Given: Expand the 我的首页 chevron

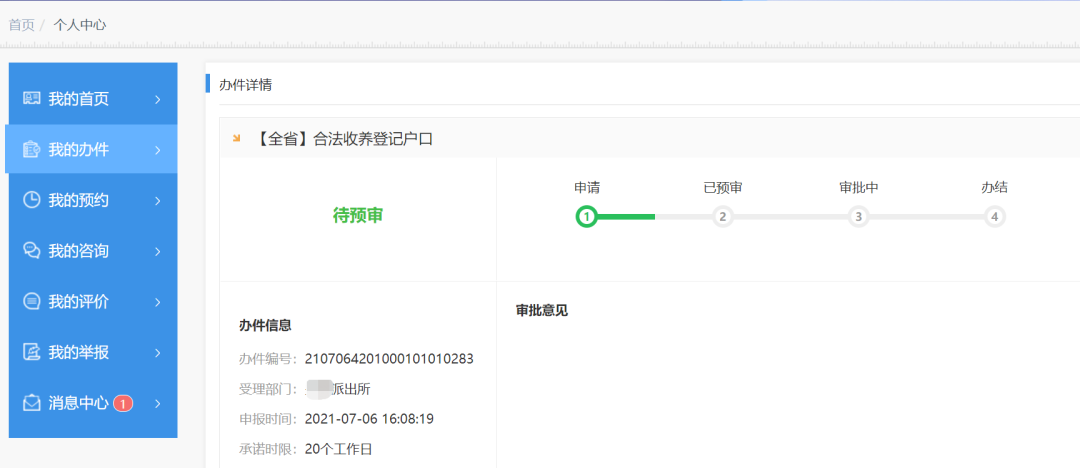Looking at the screenshot, I should pyautogui.click(x=158, y=99).
